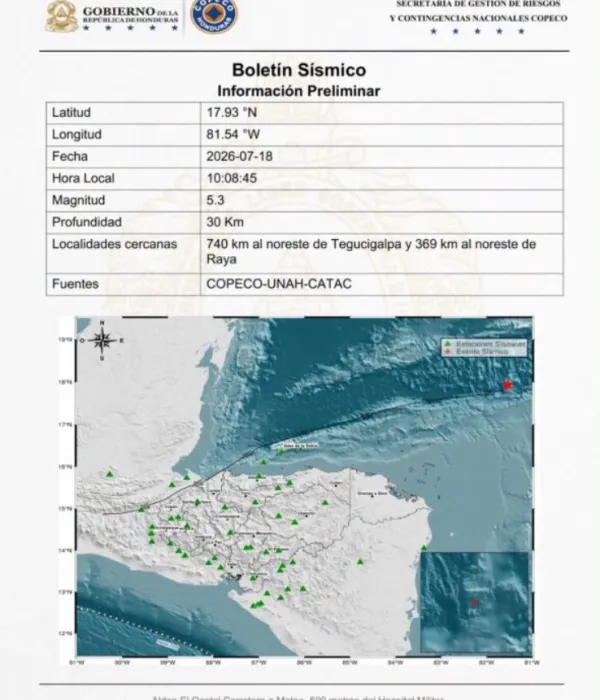
Task: Click the 'Latitud' label cell
Action: [123, 112]
